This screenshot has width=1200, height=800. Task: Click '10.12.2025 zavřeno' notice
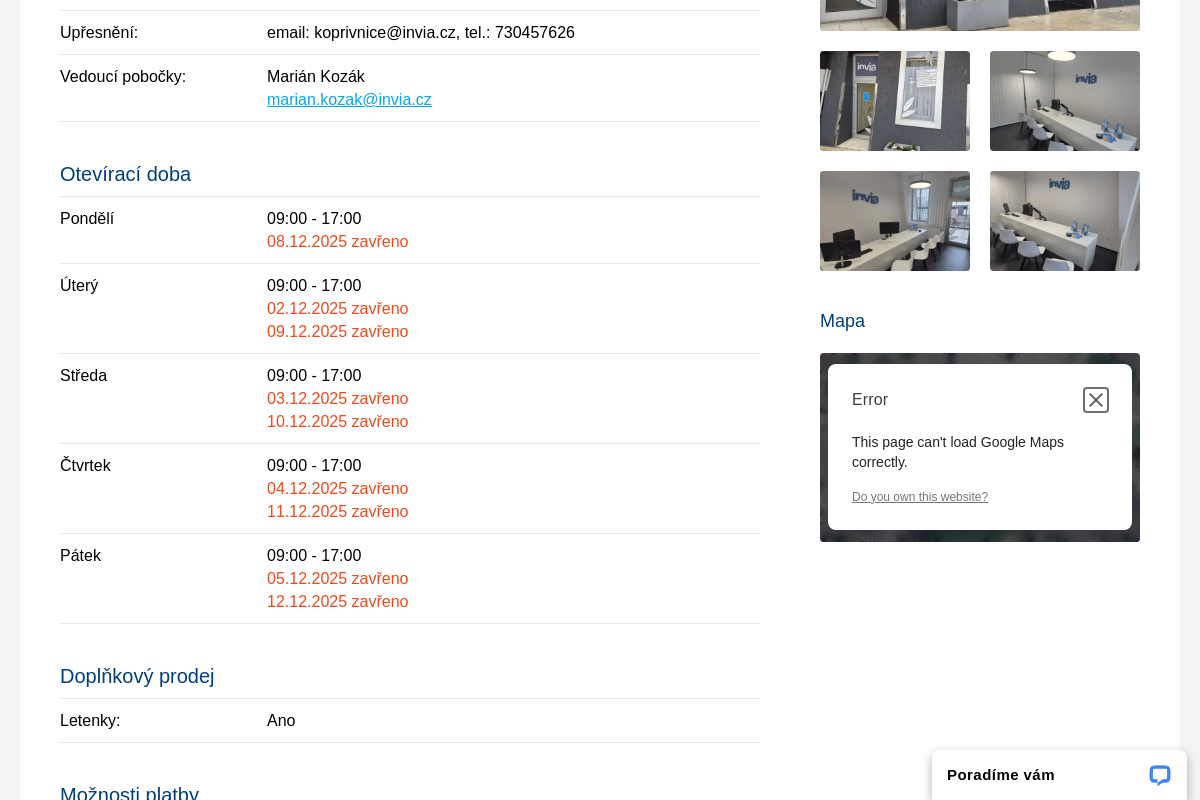click(x=337, y=422)
